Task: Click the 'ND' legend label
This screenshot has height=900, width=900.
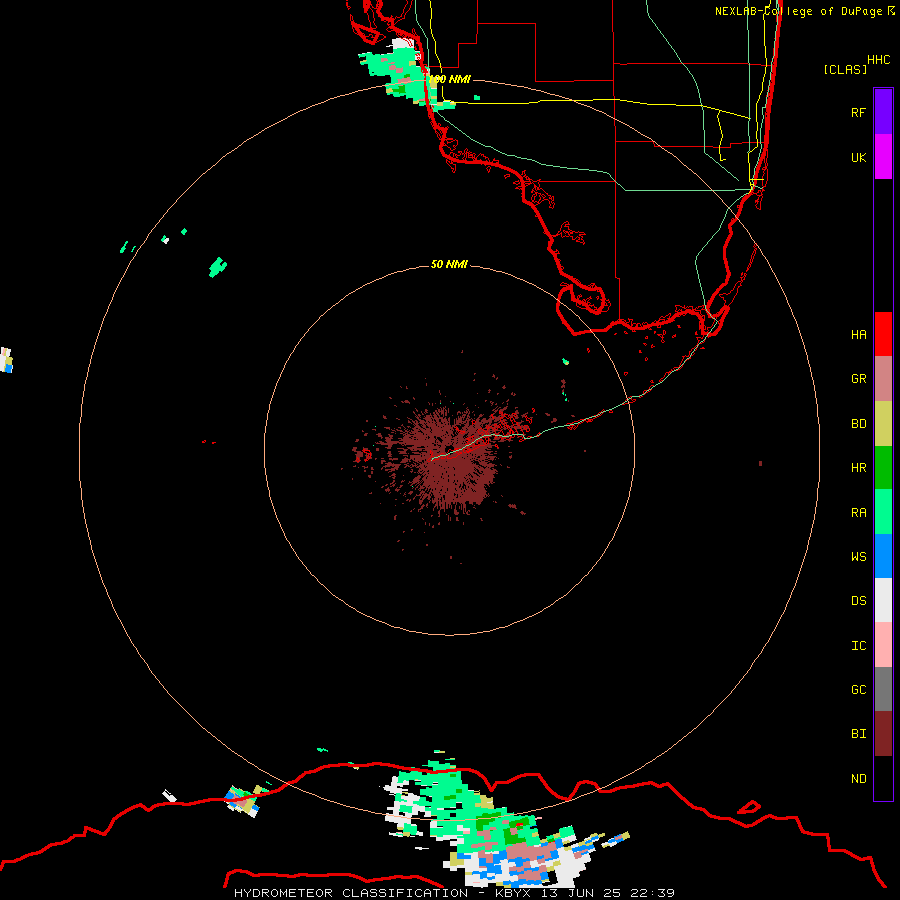Action: [x=859, y=779]
